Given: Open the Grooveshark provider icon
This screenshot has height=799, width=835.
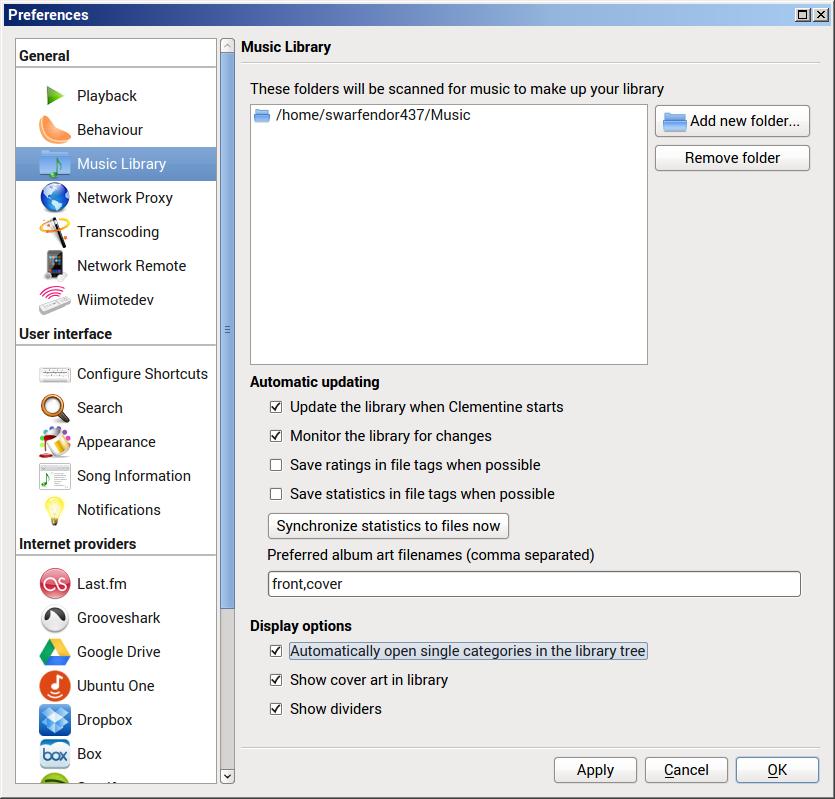Looking at the screenshot, I should click(54, 618).
